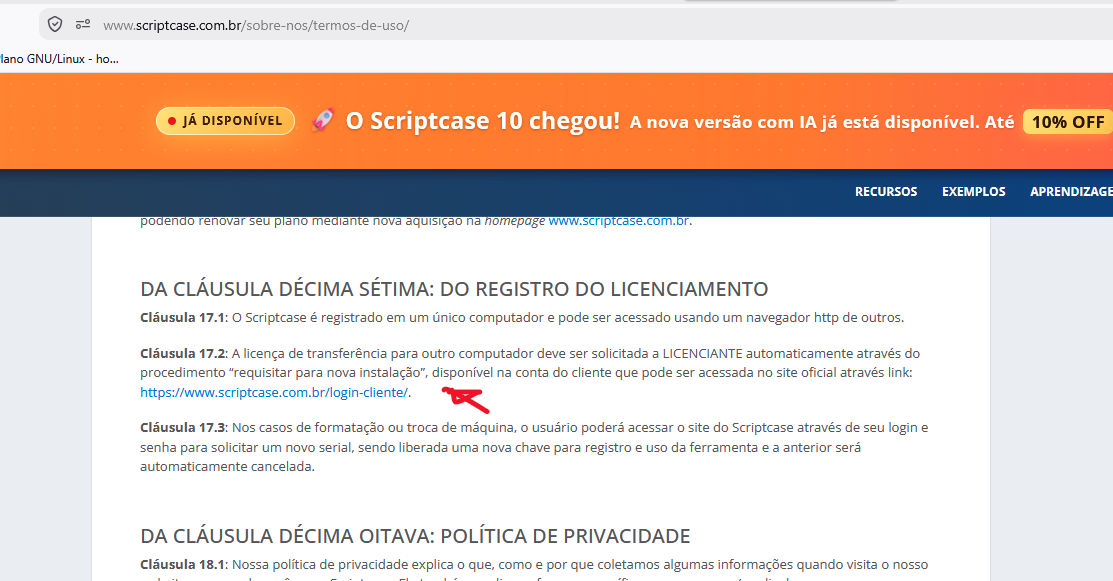The width and height of the screenshot is (1113, 581).
Task: Open the RECURSOS menu
Action: [x=886, y=192]
